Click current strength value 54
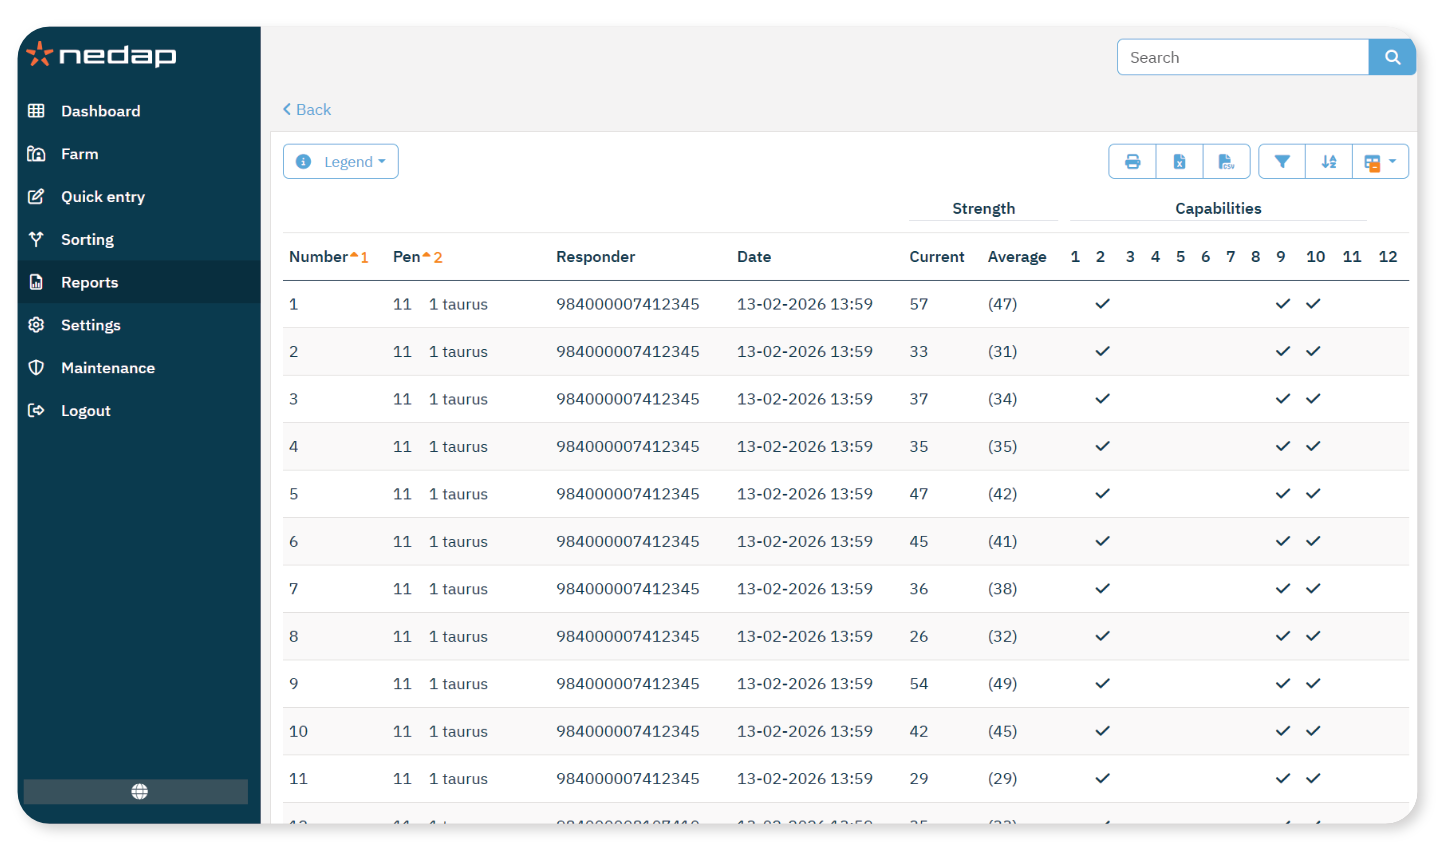Viewport: 1440px width, 854px height. tap(919, 684)
